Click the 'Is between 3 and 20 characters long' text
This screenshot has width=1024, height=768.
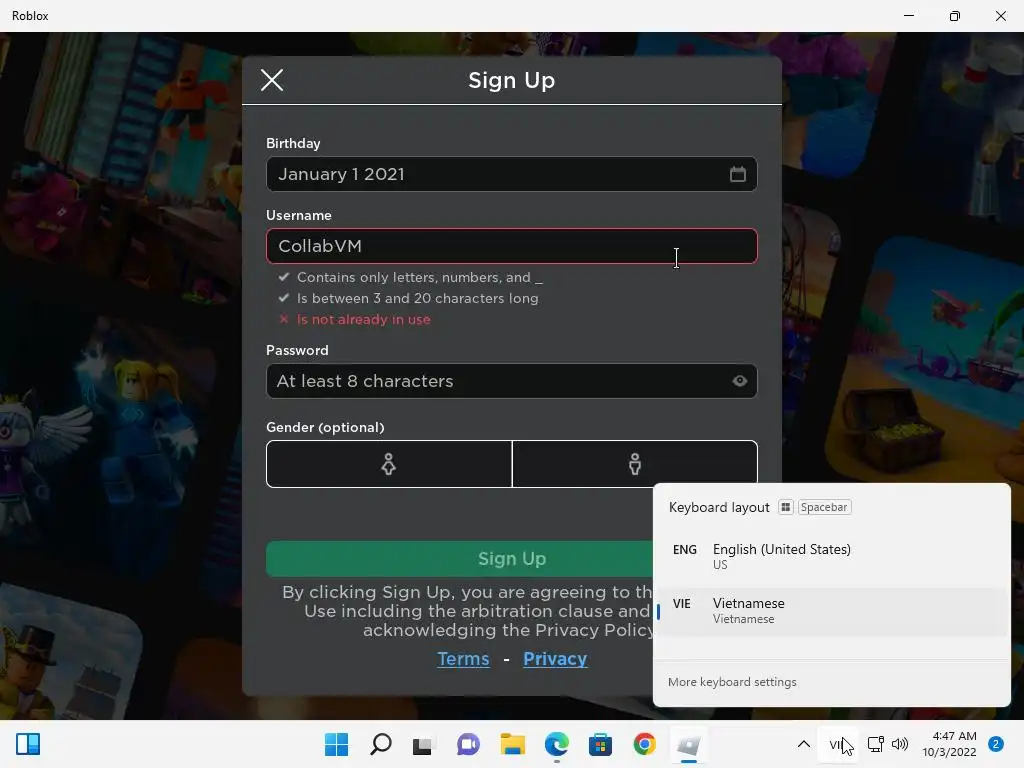click(x=418, y=298)
